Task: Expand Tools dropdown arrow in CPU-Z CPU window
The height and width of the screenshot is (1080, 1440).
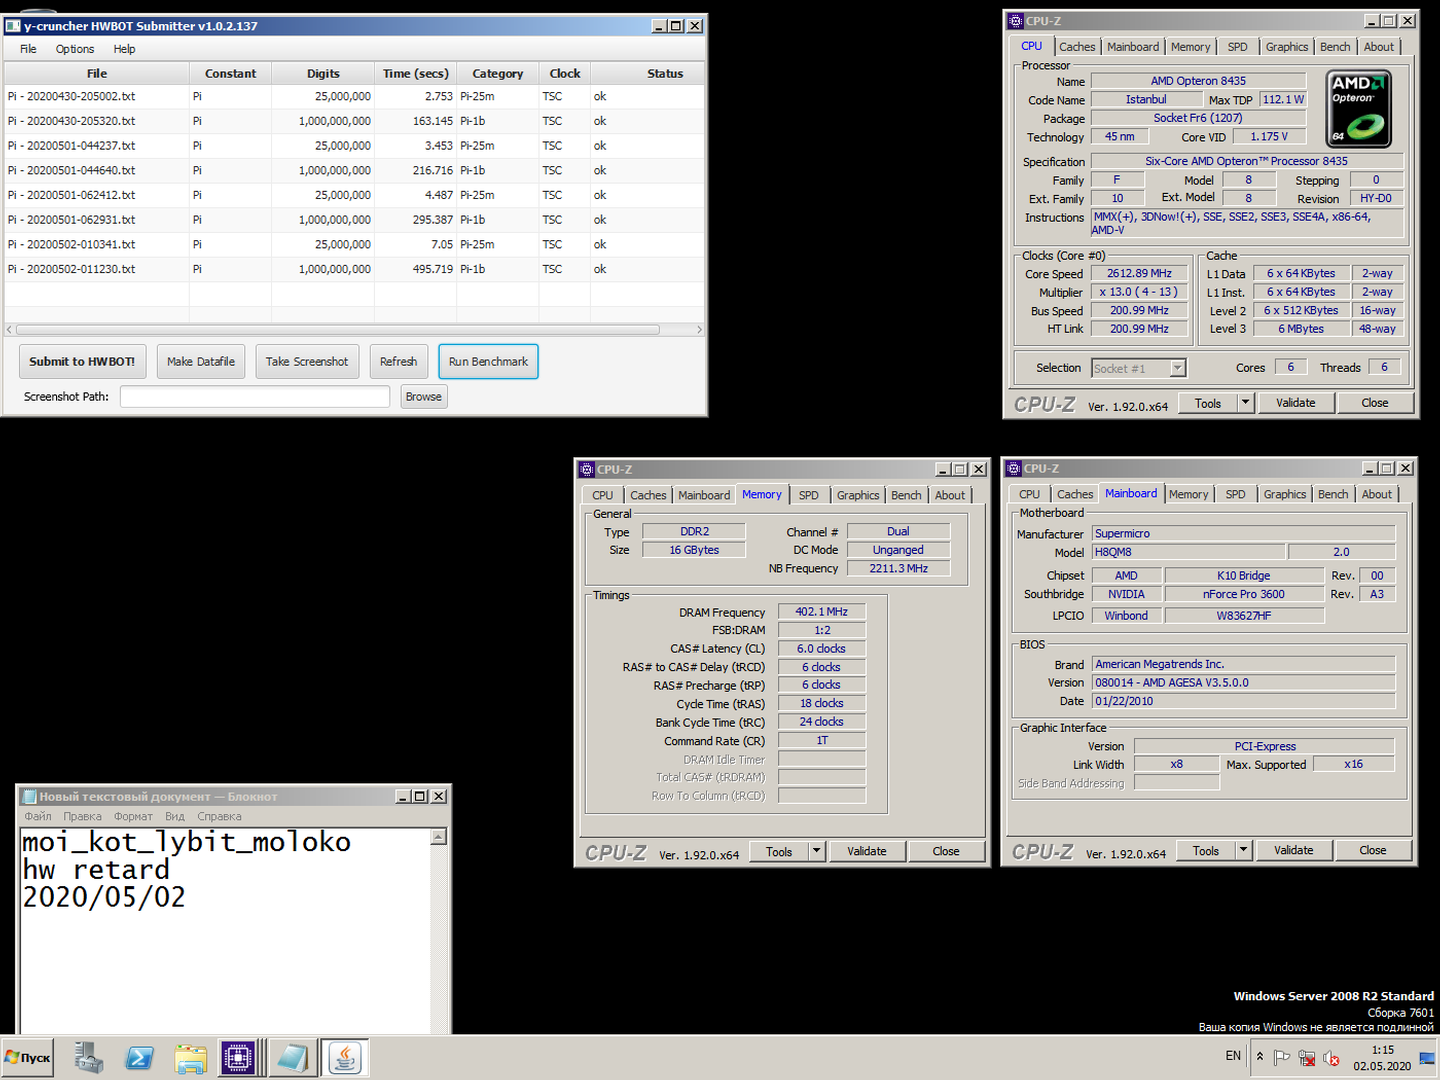Action: click(x=1246, y=403)
